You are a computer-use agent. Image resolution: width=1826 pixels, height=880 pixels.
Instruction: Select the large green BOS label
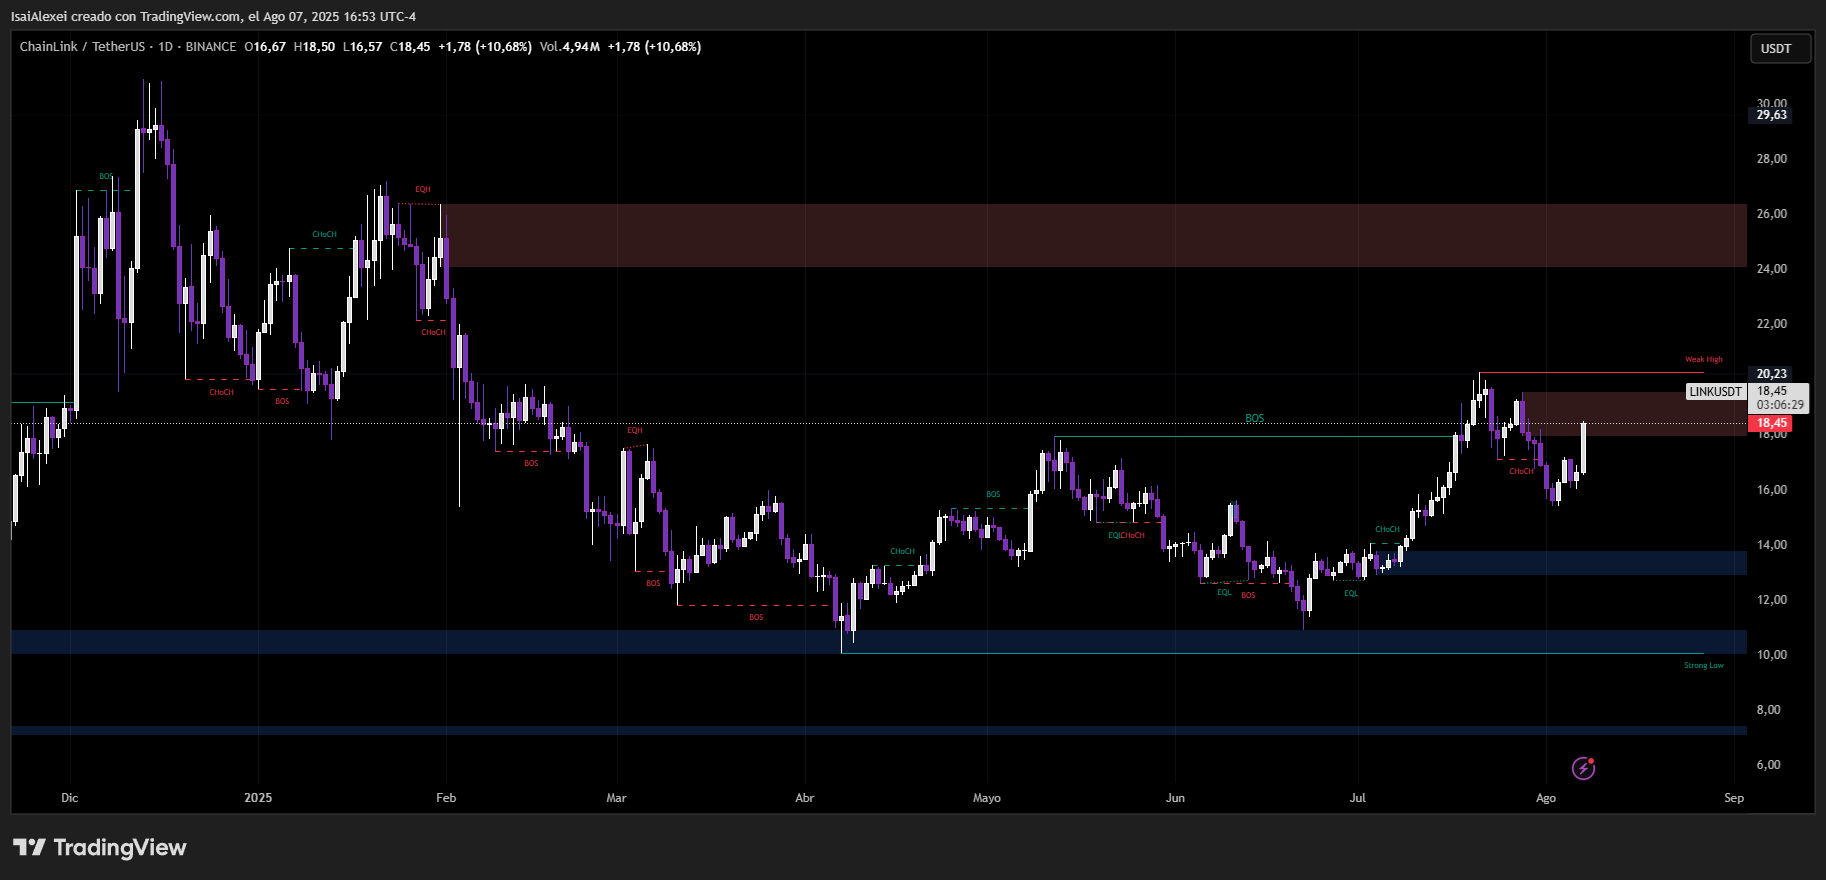1254,418
